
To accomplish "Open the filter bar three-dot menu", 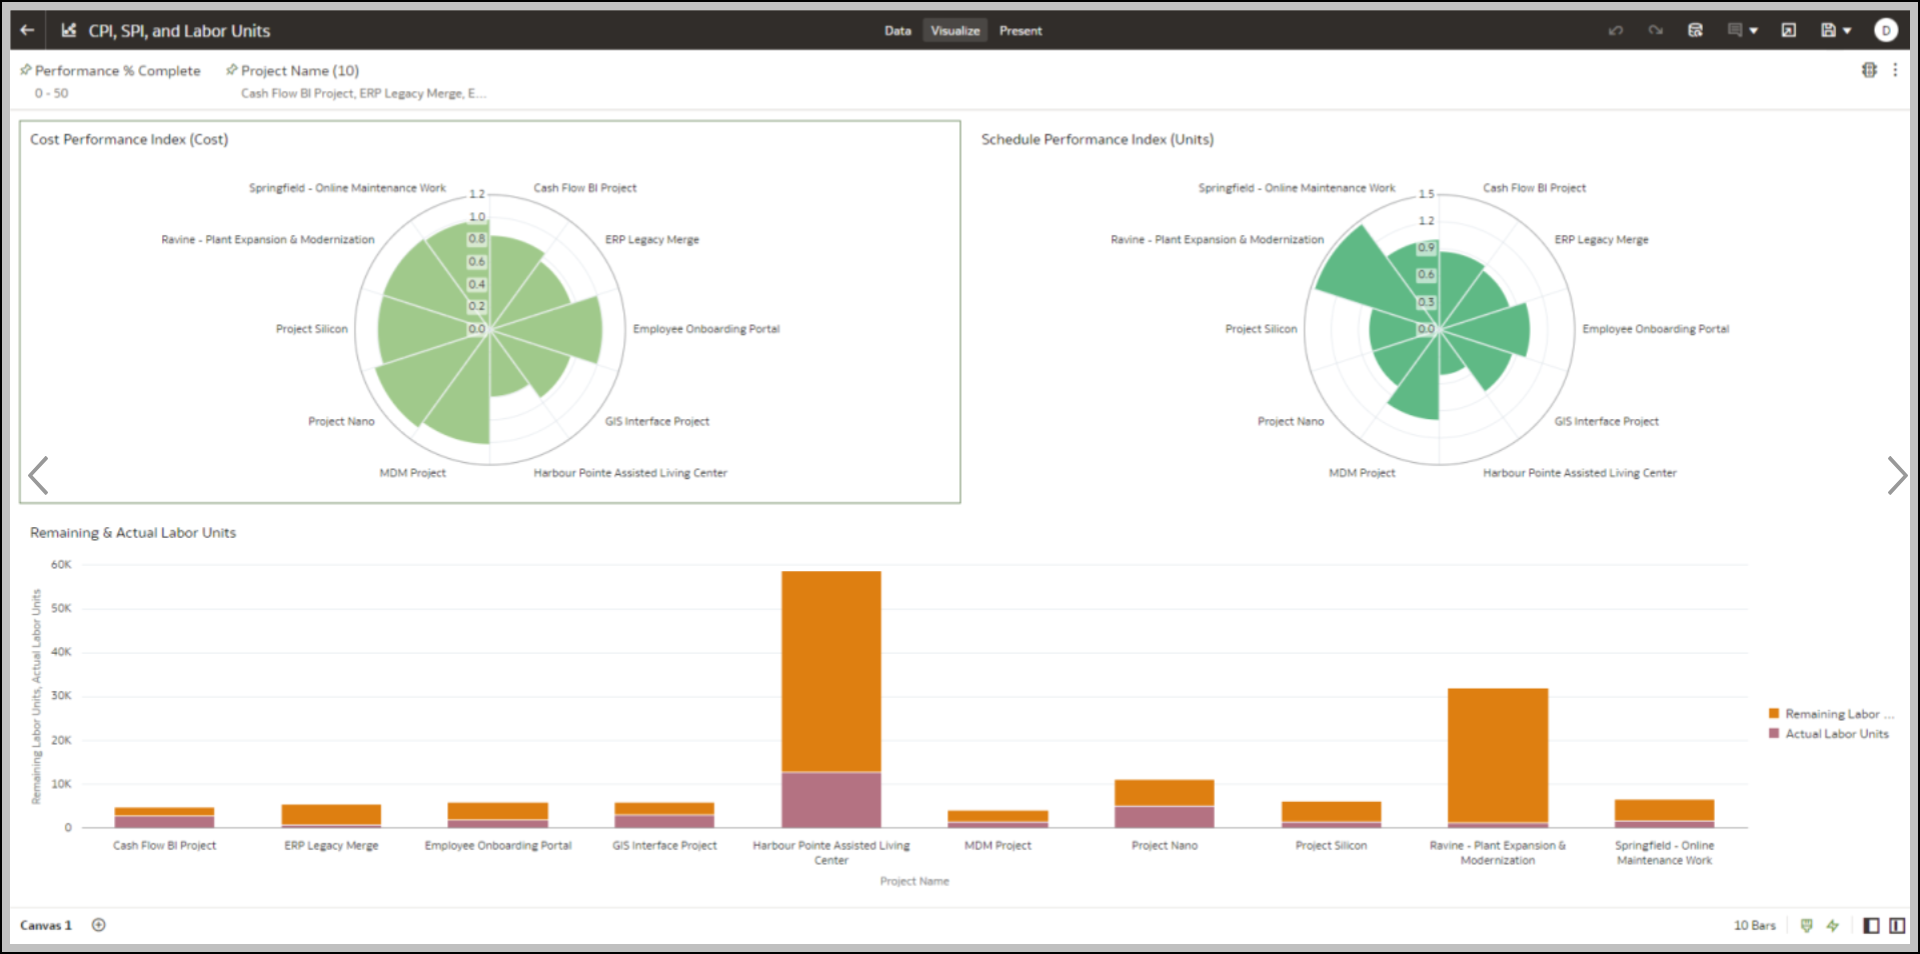I will (x=1895, y=70).
